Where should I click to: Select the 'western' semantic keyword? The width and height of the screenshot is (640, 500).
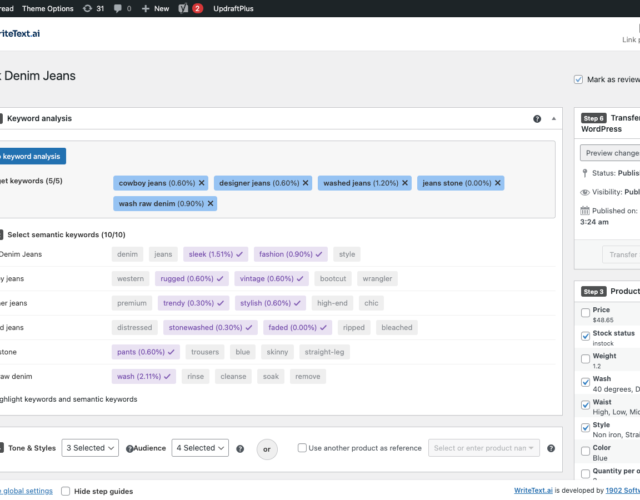[x=130, y=279]
